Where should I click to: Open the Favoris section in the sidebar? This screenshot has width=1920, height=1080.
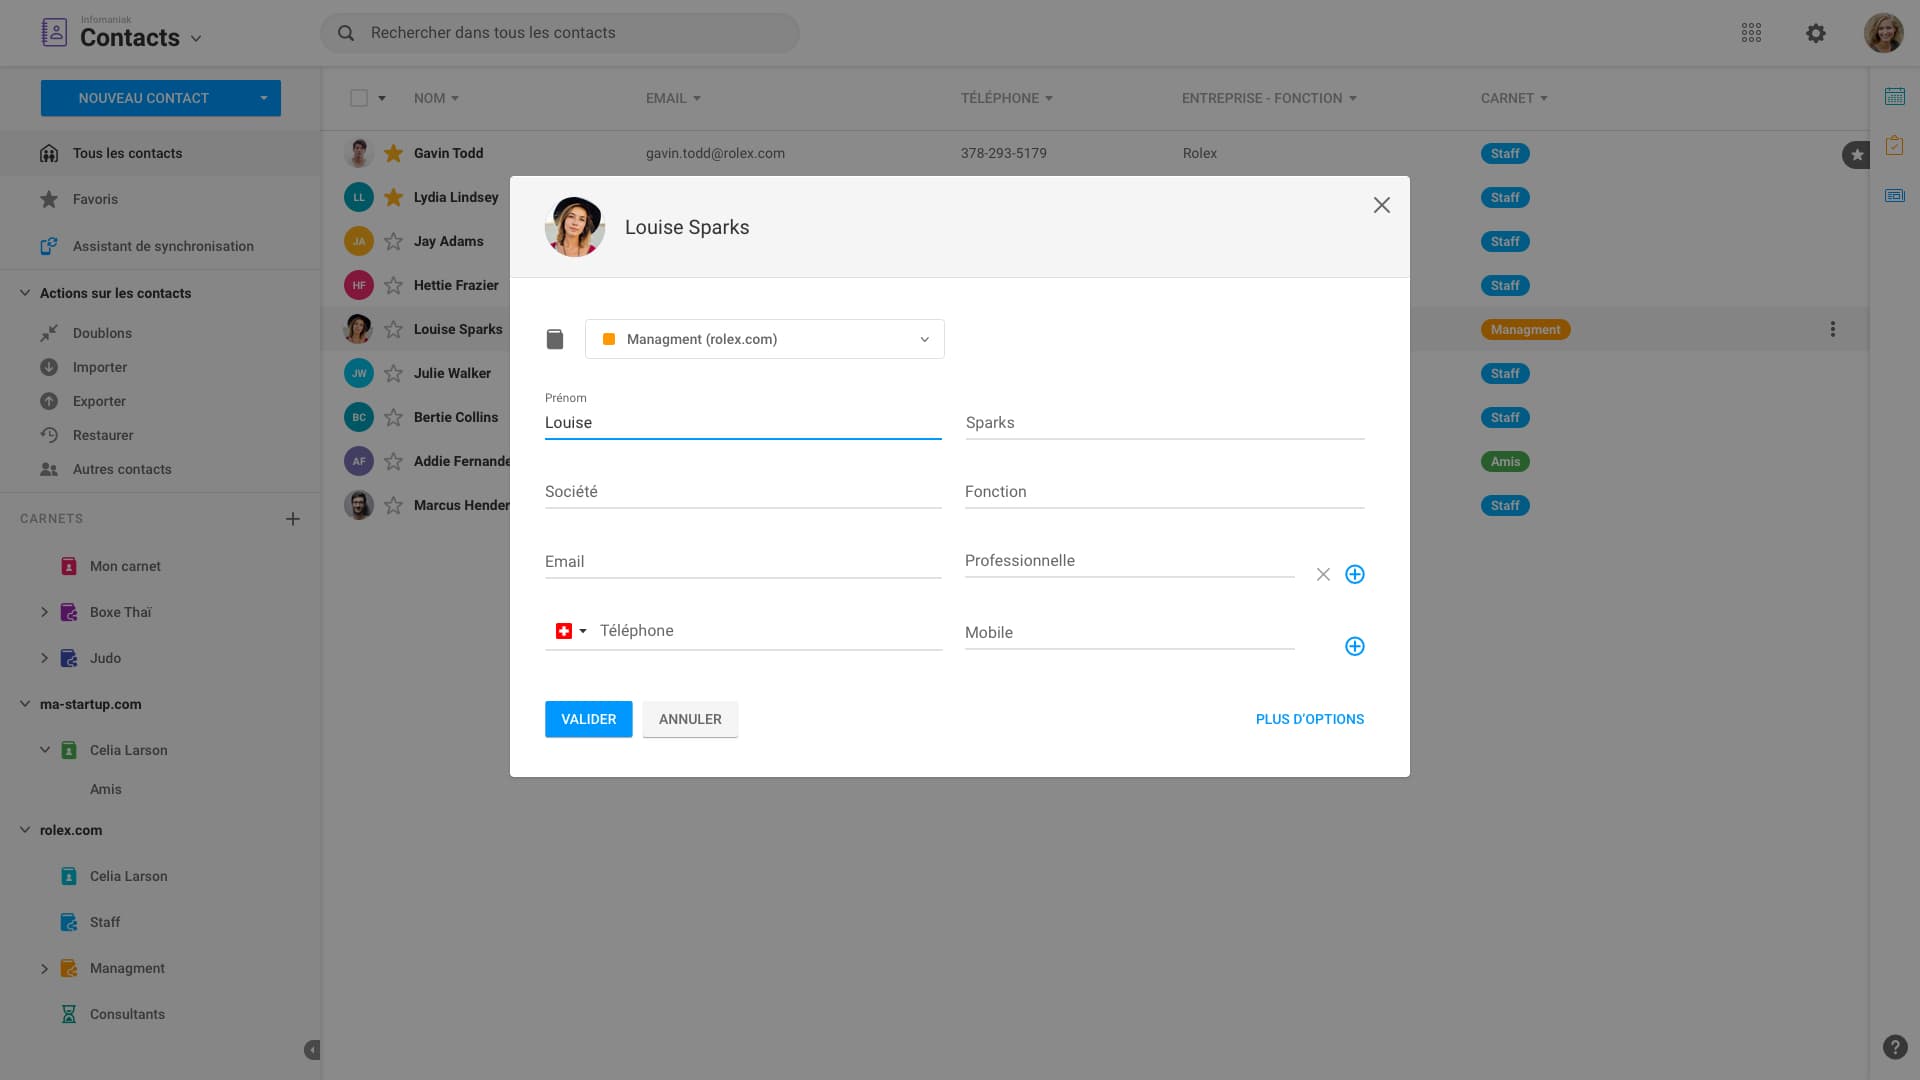95,199
